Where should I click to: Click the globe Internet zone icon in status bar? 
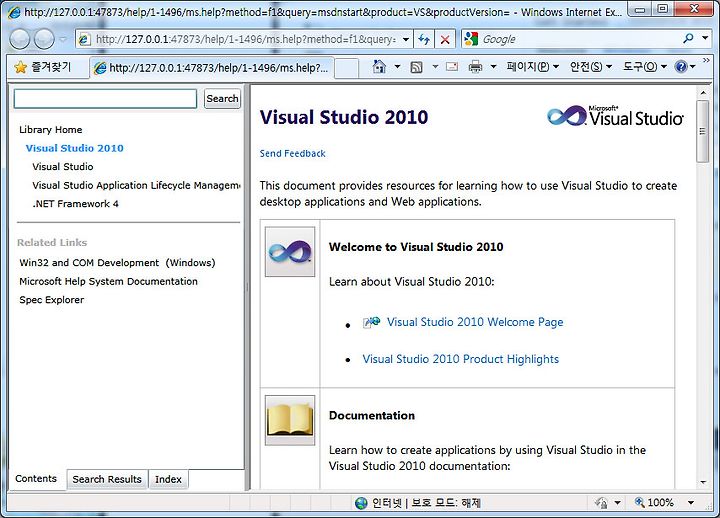tap(361, 503)
